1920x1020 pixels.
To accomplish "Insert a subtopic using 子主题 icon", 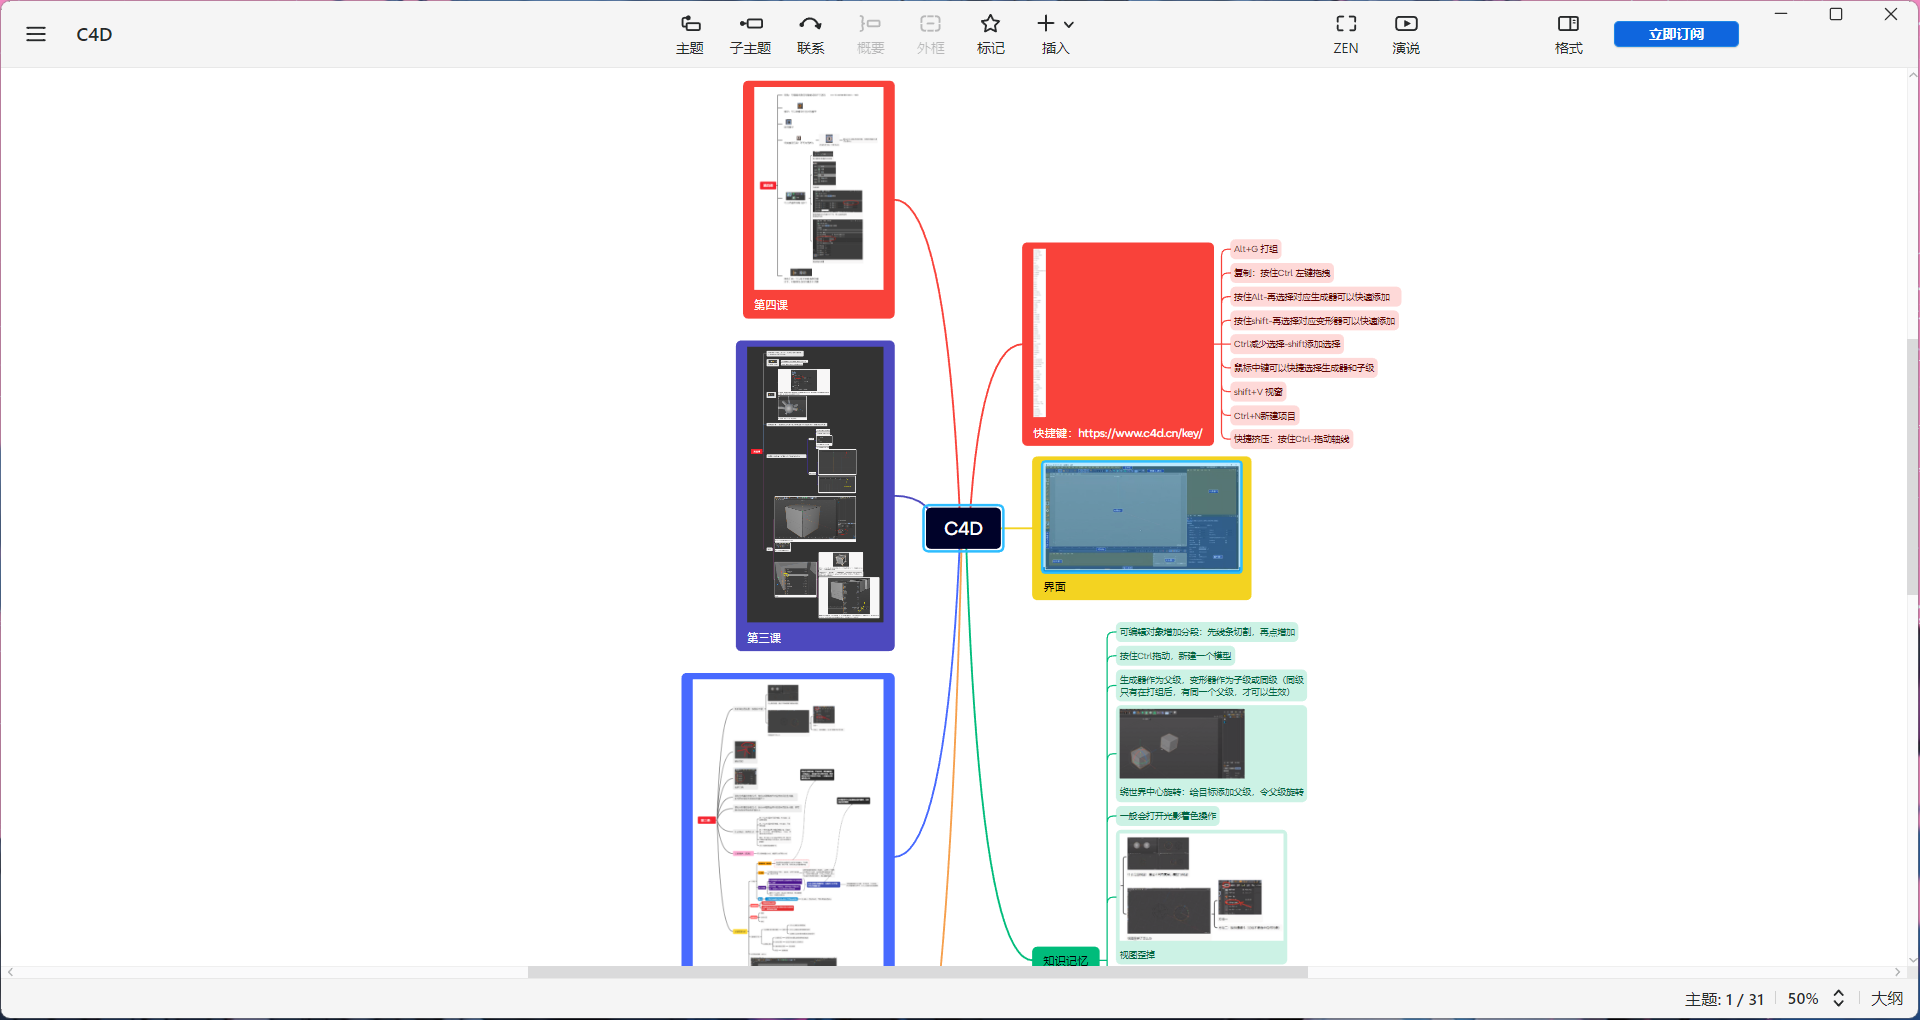I will pos(750,34).
